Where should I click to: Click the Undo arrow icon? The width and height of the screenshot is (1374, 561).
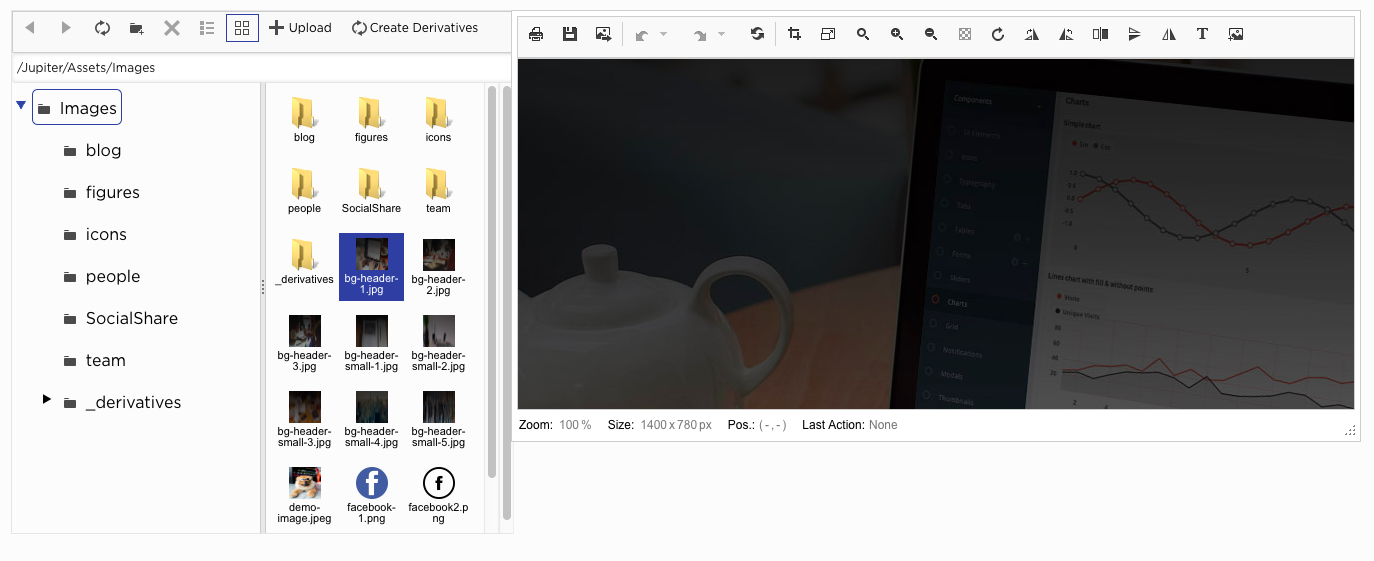tap(641, 35)
